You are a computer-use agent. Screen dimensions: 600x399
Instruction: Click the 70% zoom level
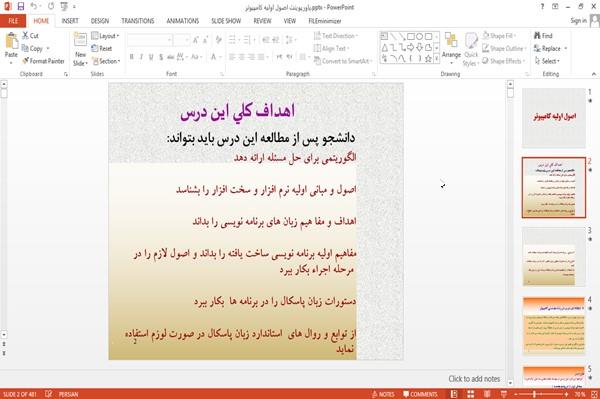(x=579, y=394)
